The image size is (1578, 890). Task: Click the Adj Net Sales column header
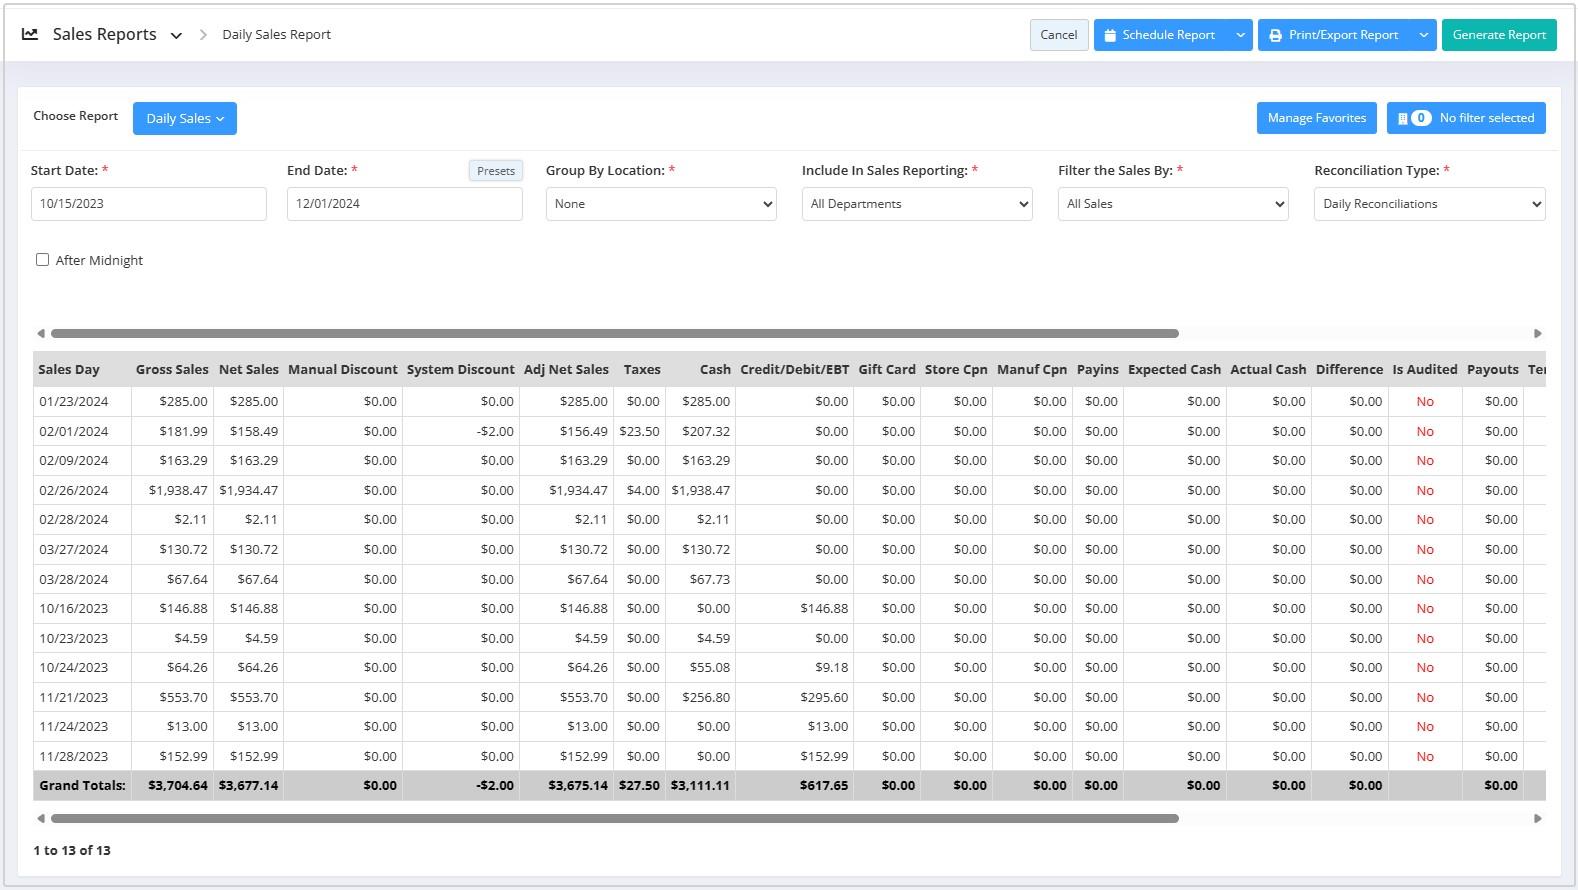tap(566, 369)
